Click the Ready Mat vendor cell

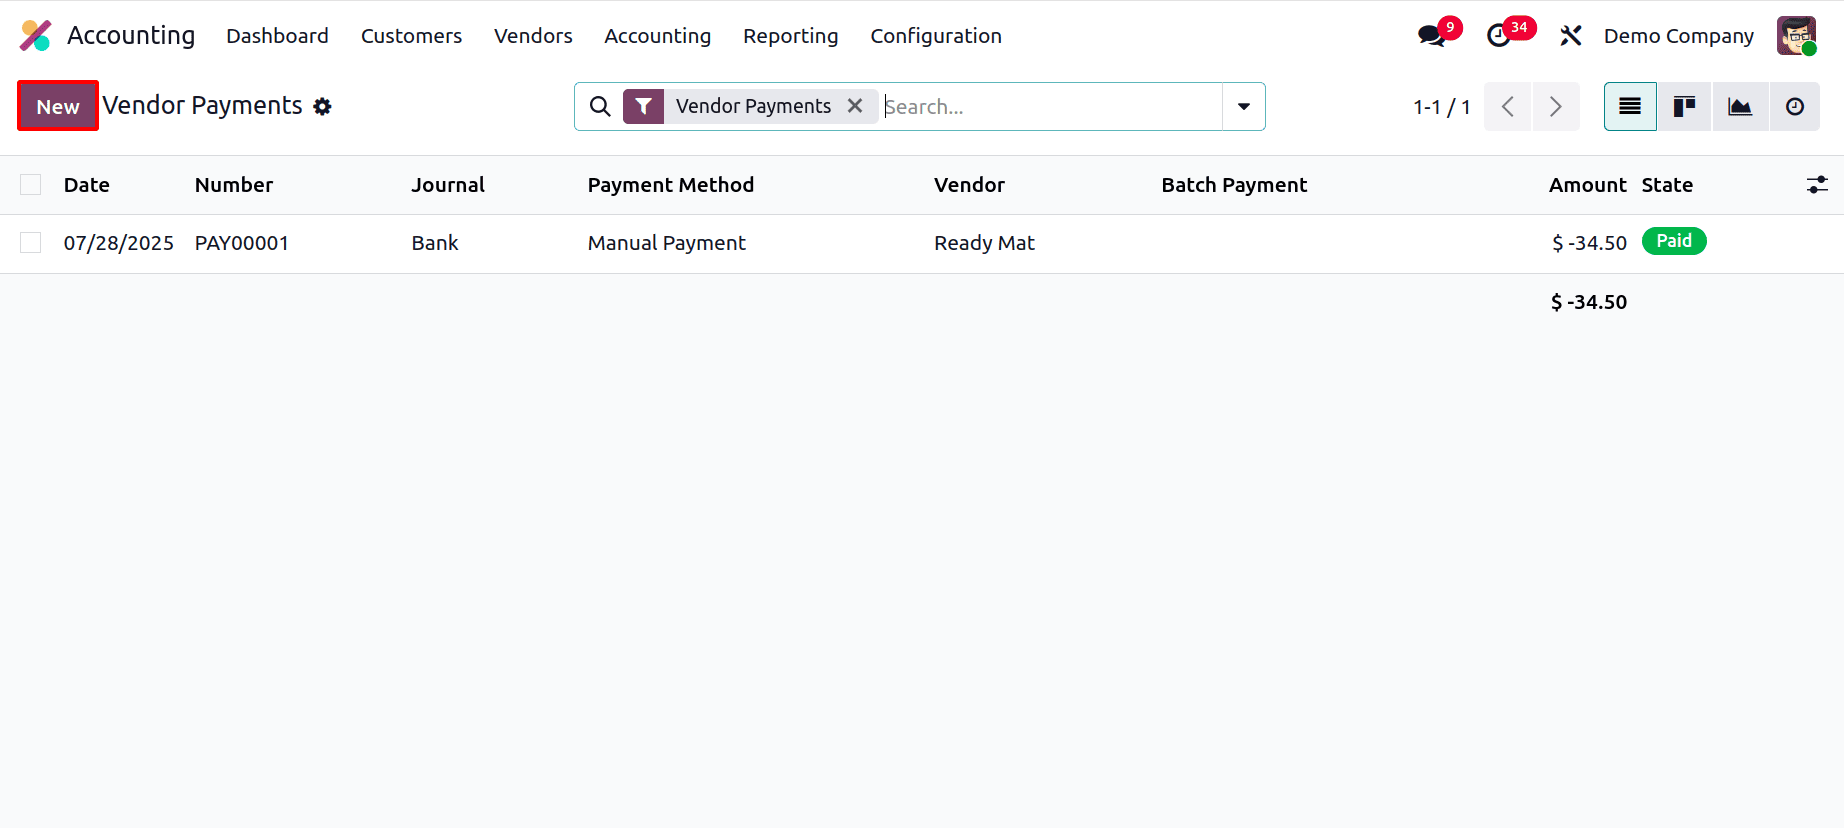tap(984, 243)
